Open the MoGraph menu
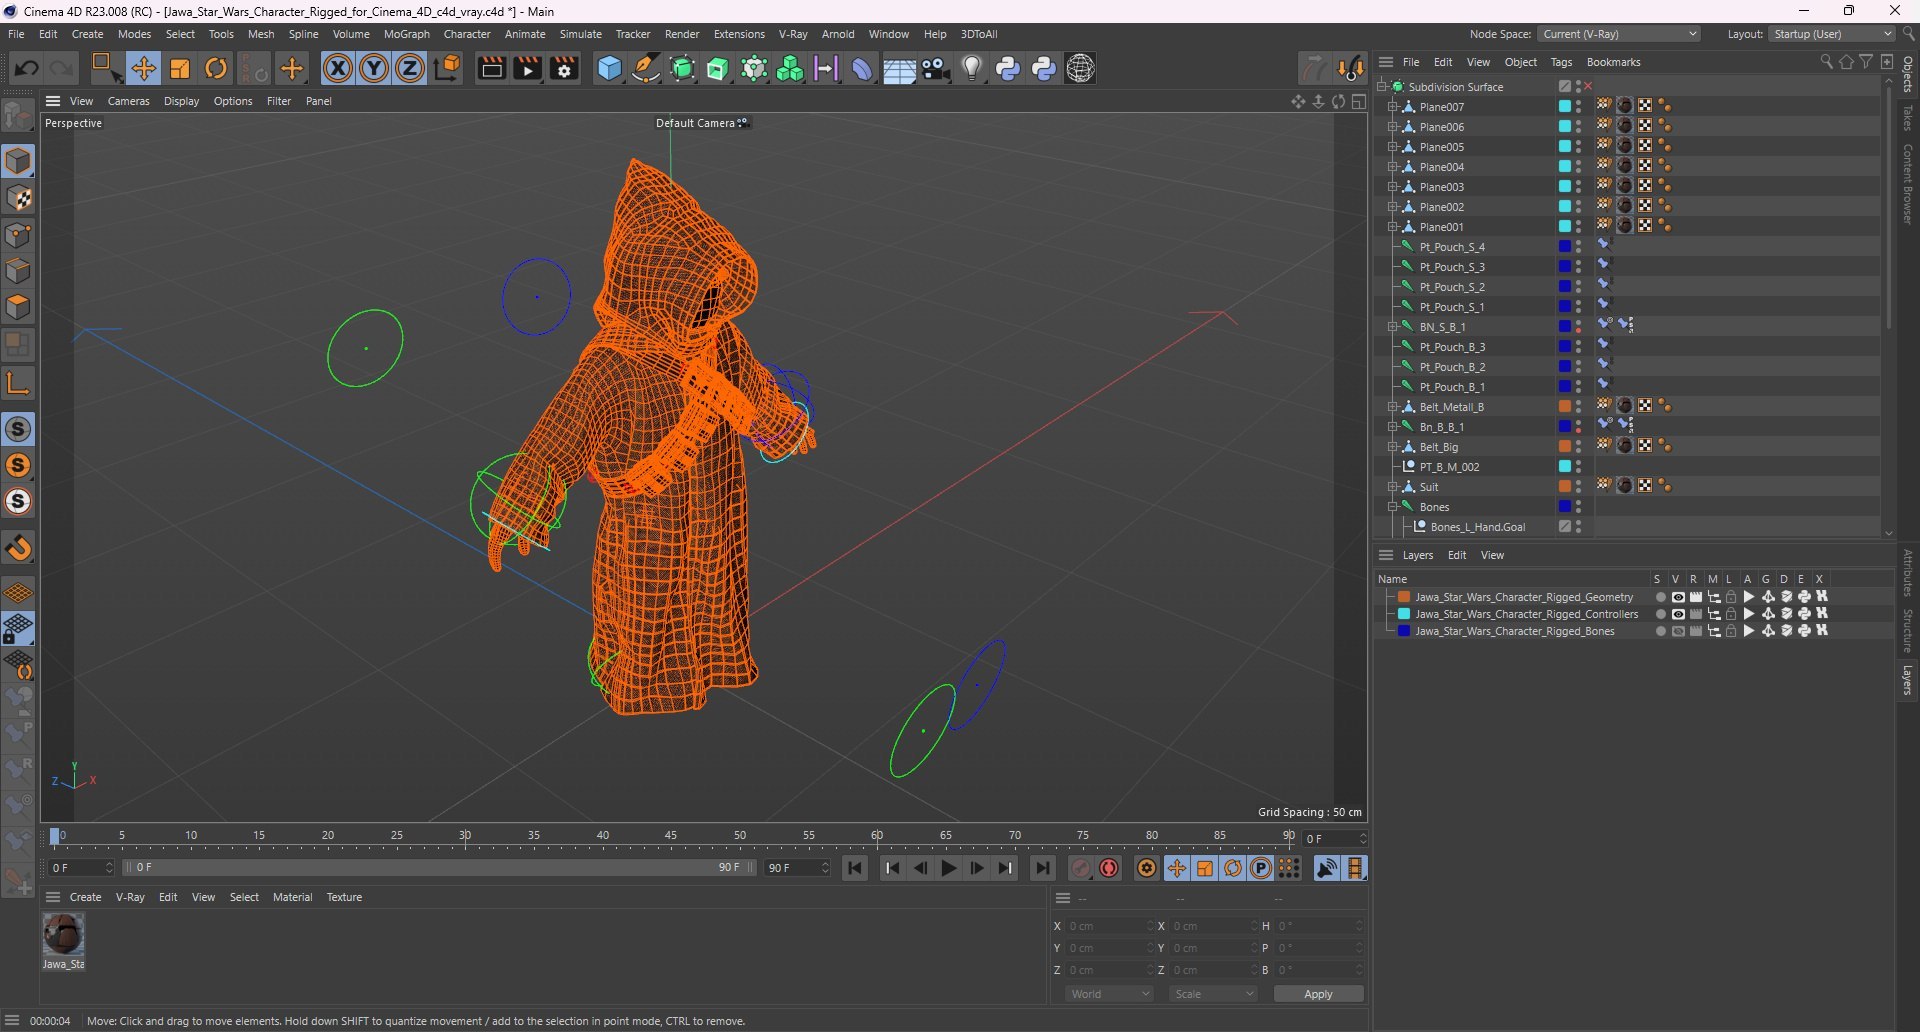This screenshot has width=1920, height=1032. click(407, 34)
